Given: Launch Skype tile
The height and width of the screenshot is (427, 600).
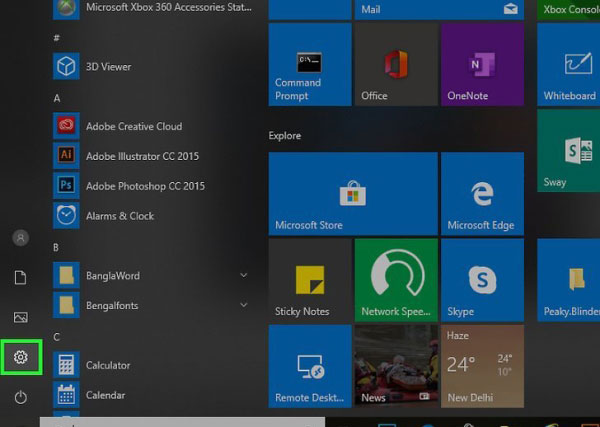Looking at the screenshot, I should coord(483,280).
